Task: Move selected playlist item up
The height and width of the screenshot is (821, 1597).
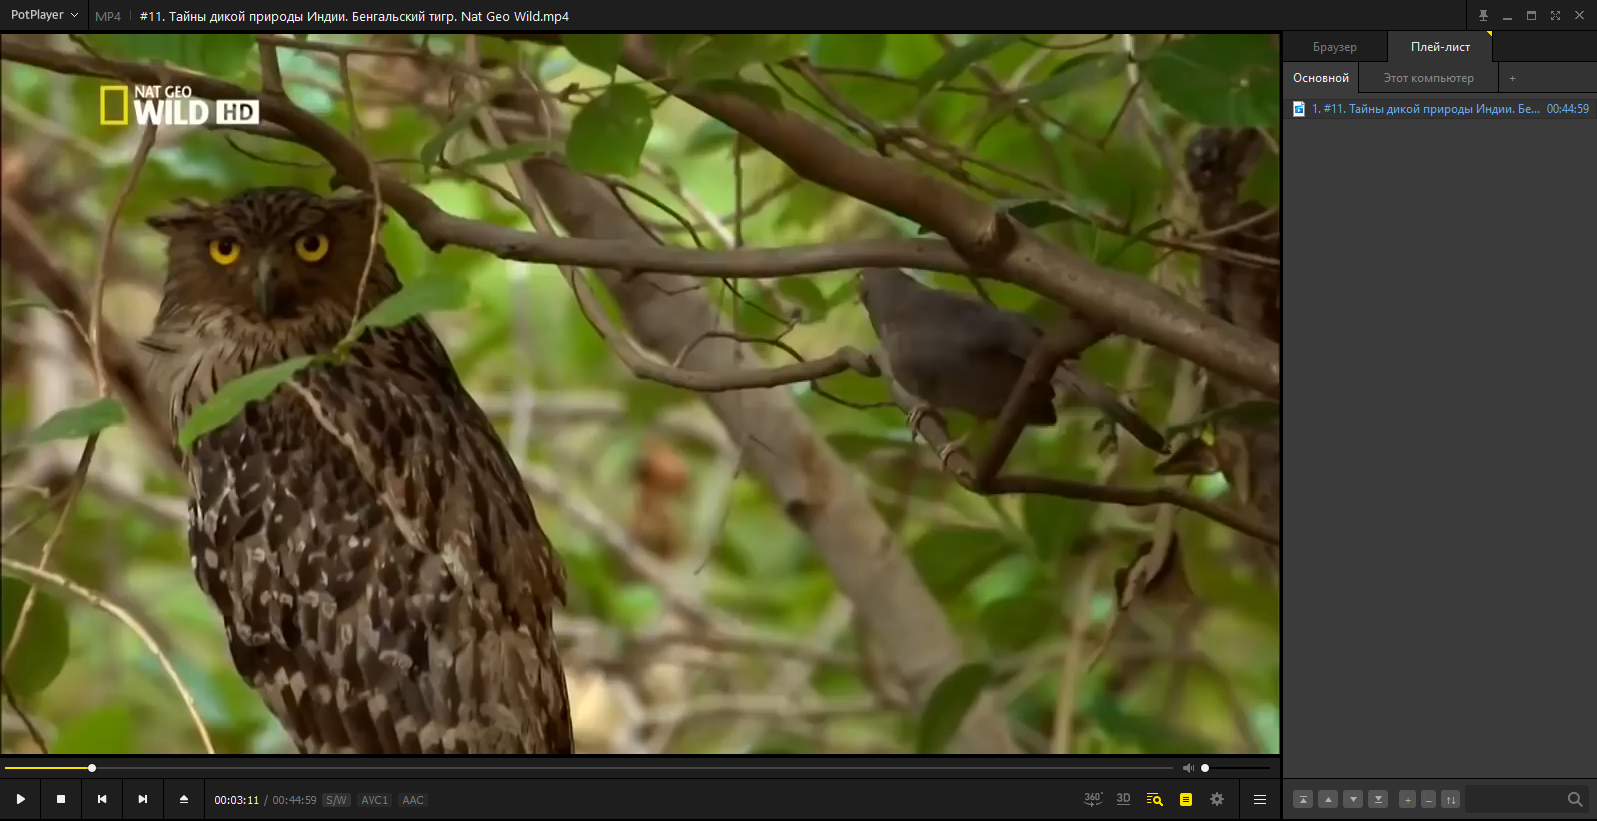Action: tap(1328, 799)
